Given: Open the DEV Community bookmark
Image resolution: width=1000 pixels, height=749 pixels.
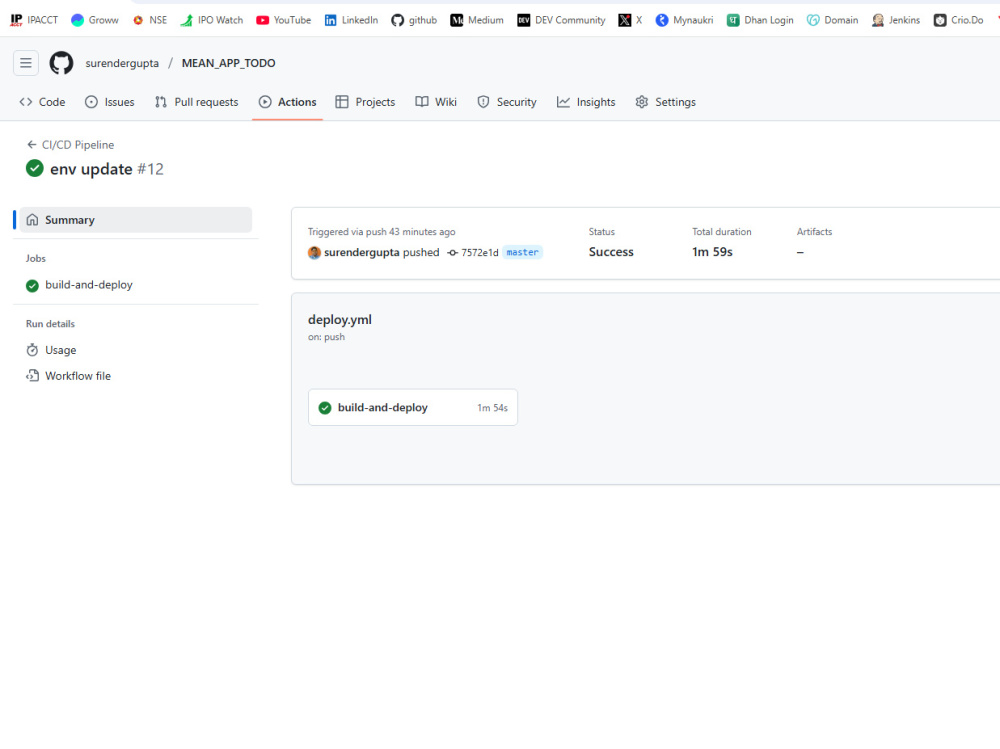Looking at the screenshot, I should tap(561, 20).
